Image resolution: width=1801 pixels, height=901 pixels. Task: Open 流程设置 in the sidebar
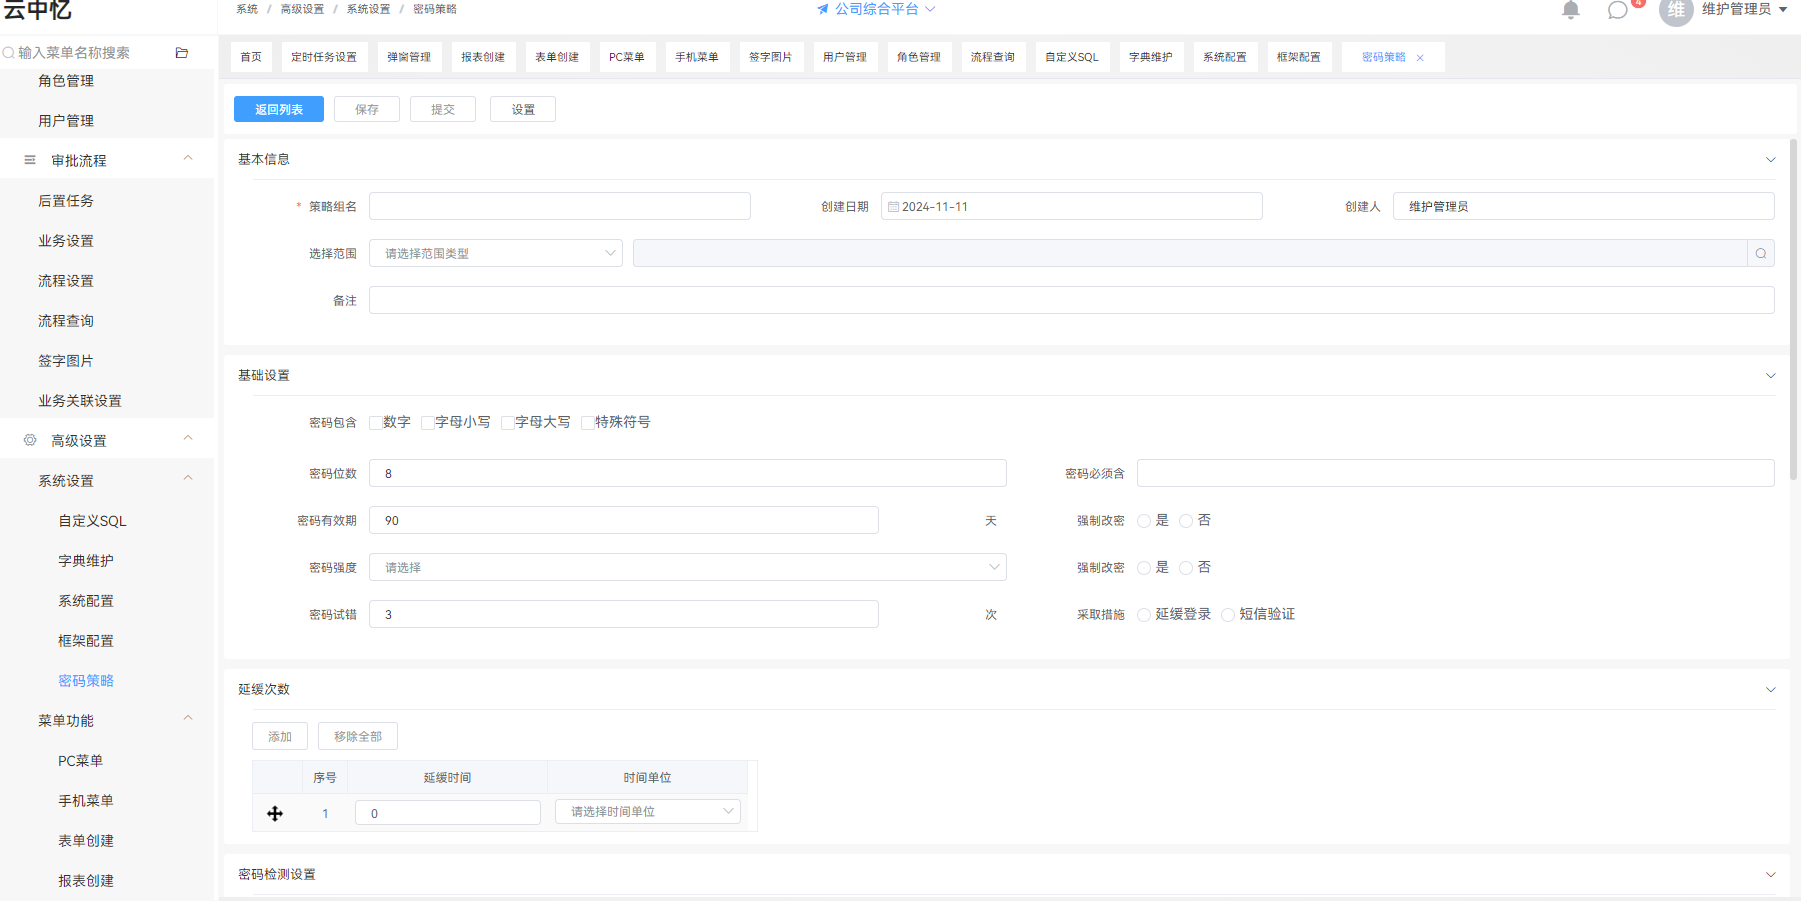point(66,281)
